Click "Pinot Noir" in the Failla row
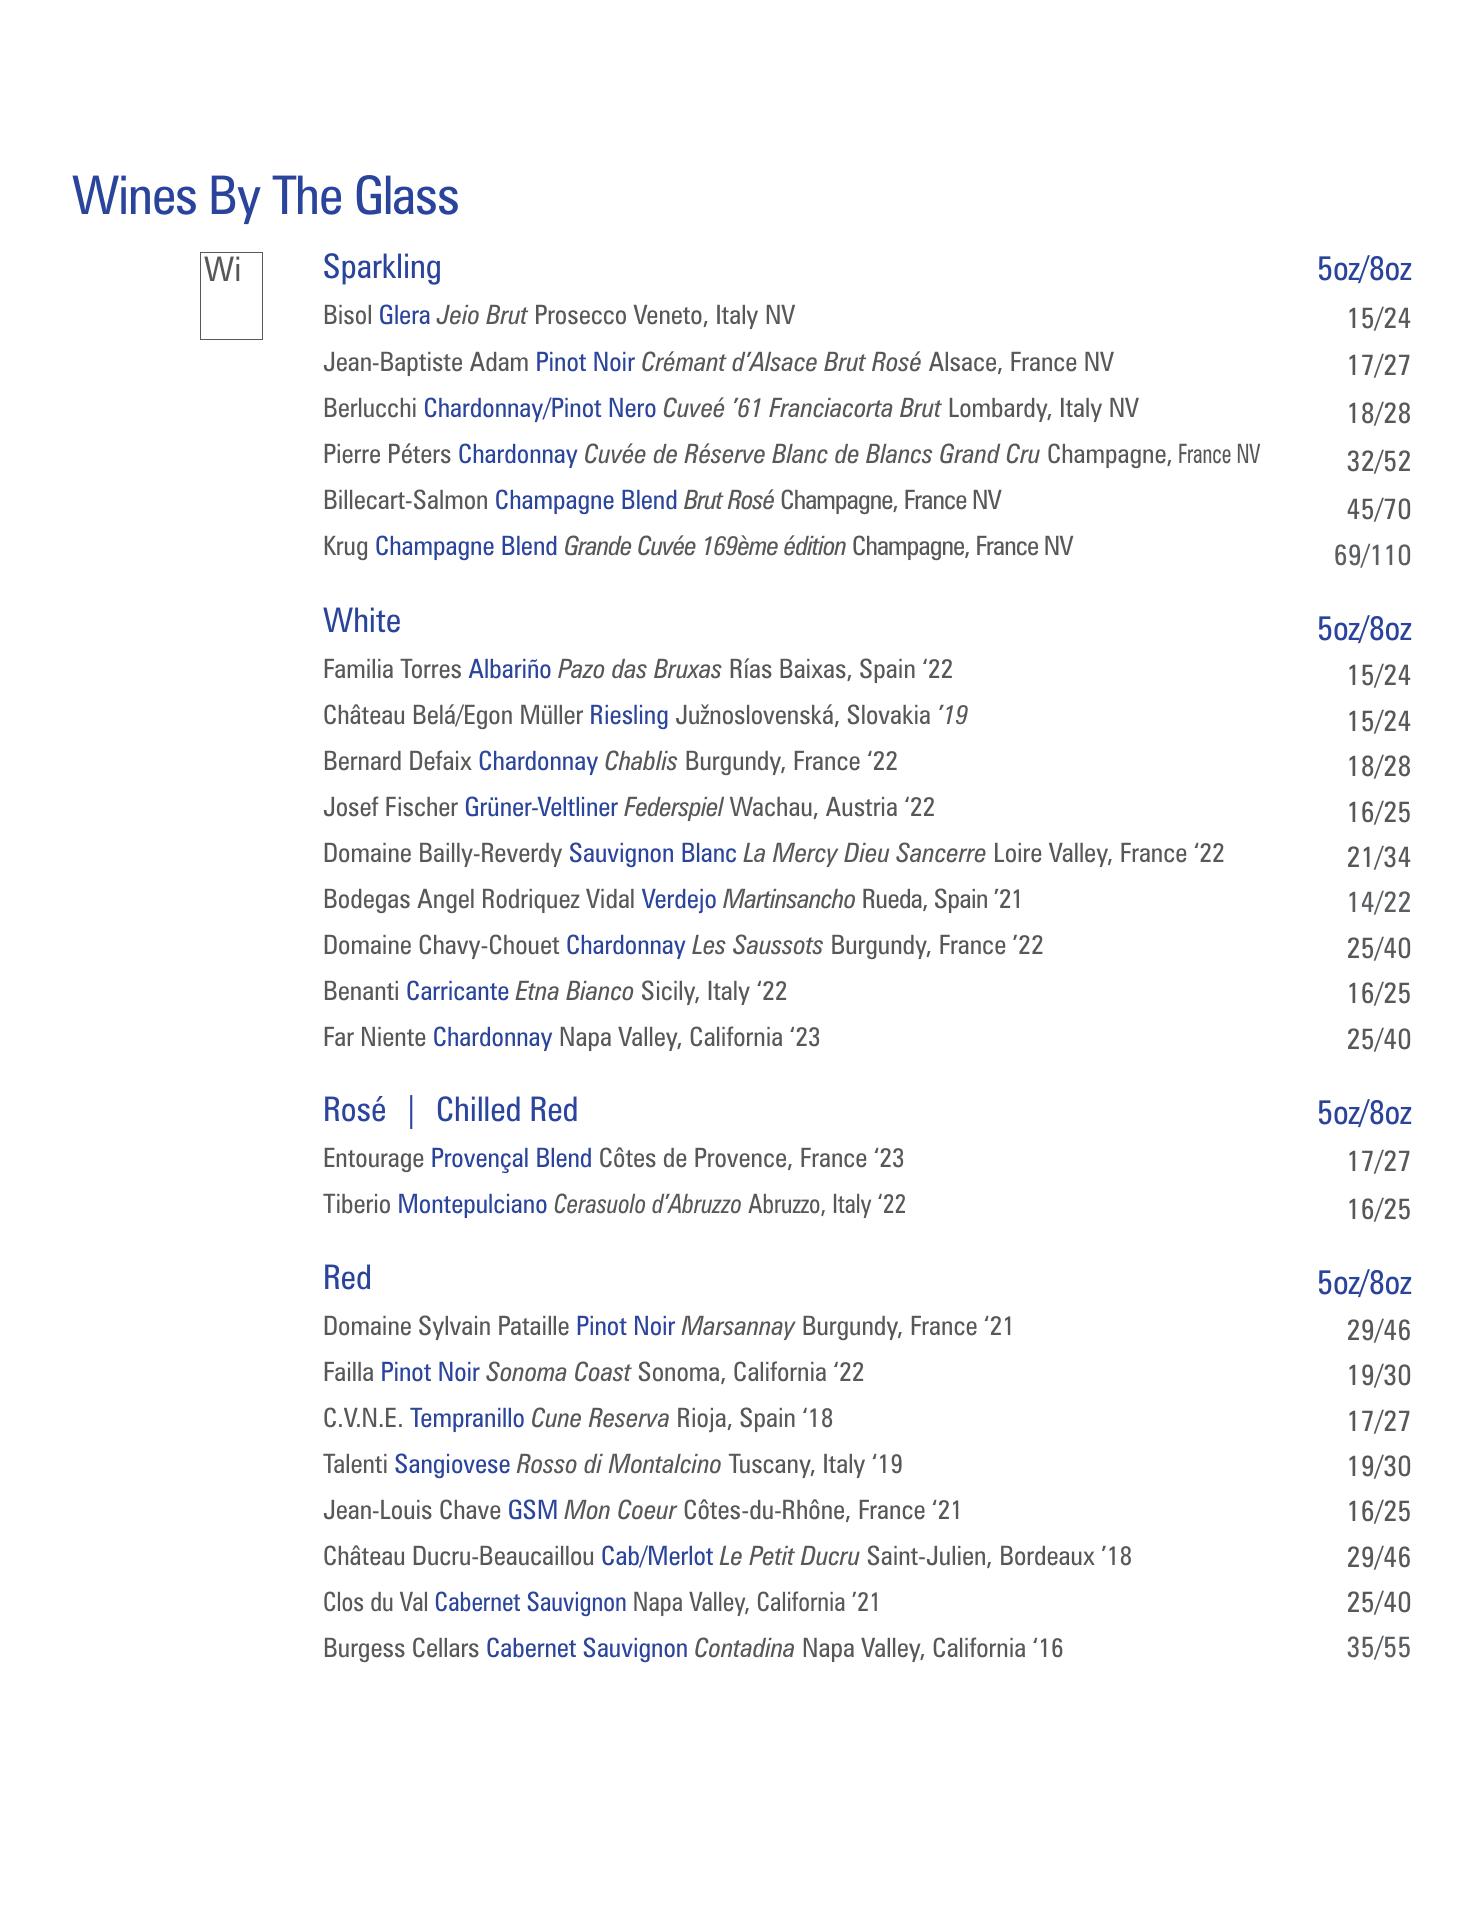This screenshot has width=1484, height=1920. tap(430, 1372)
